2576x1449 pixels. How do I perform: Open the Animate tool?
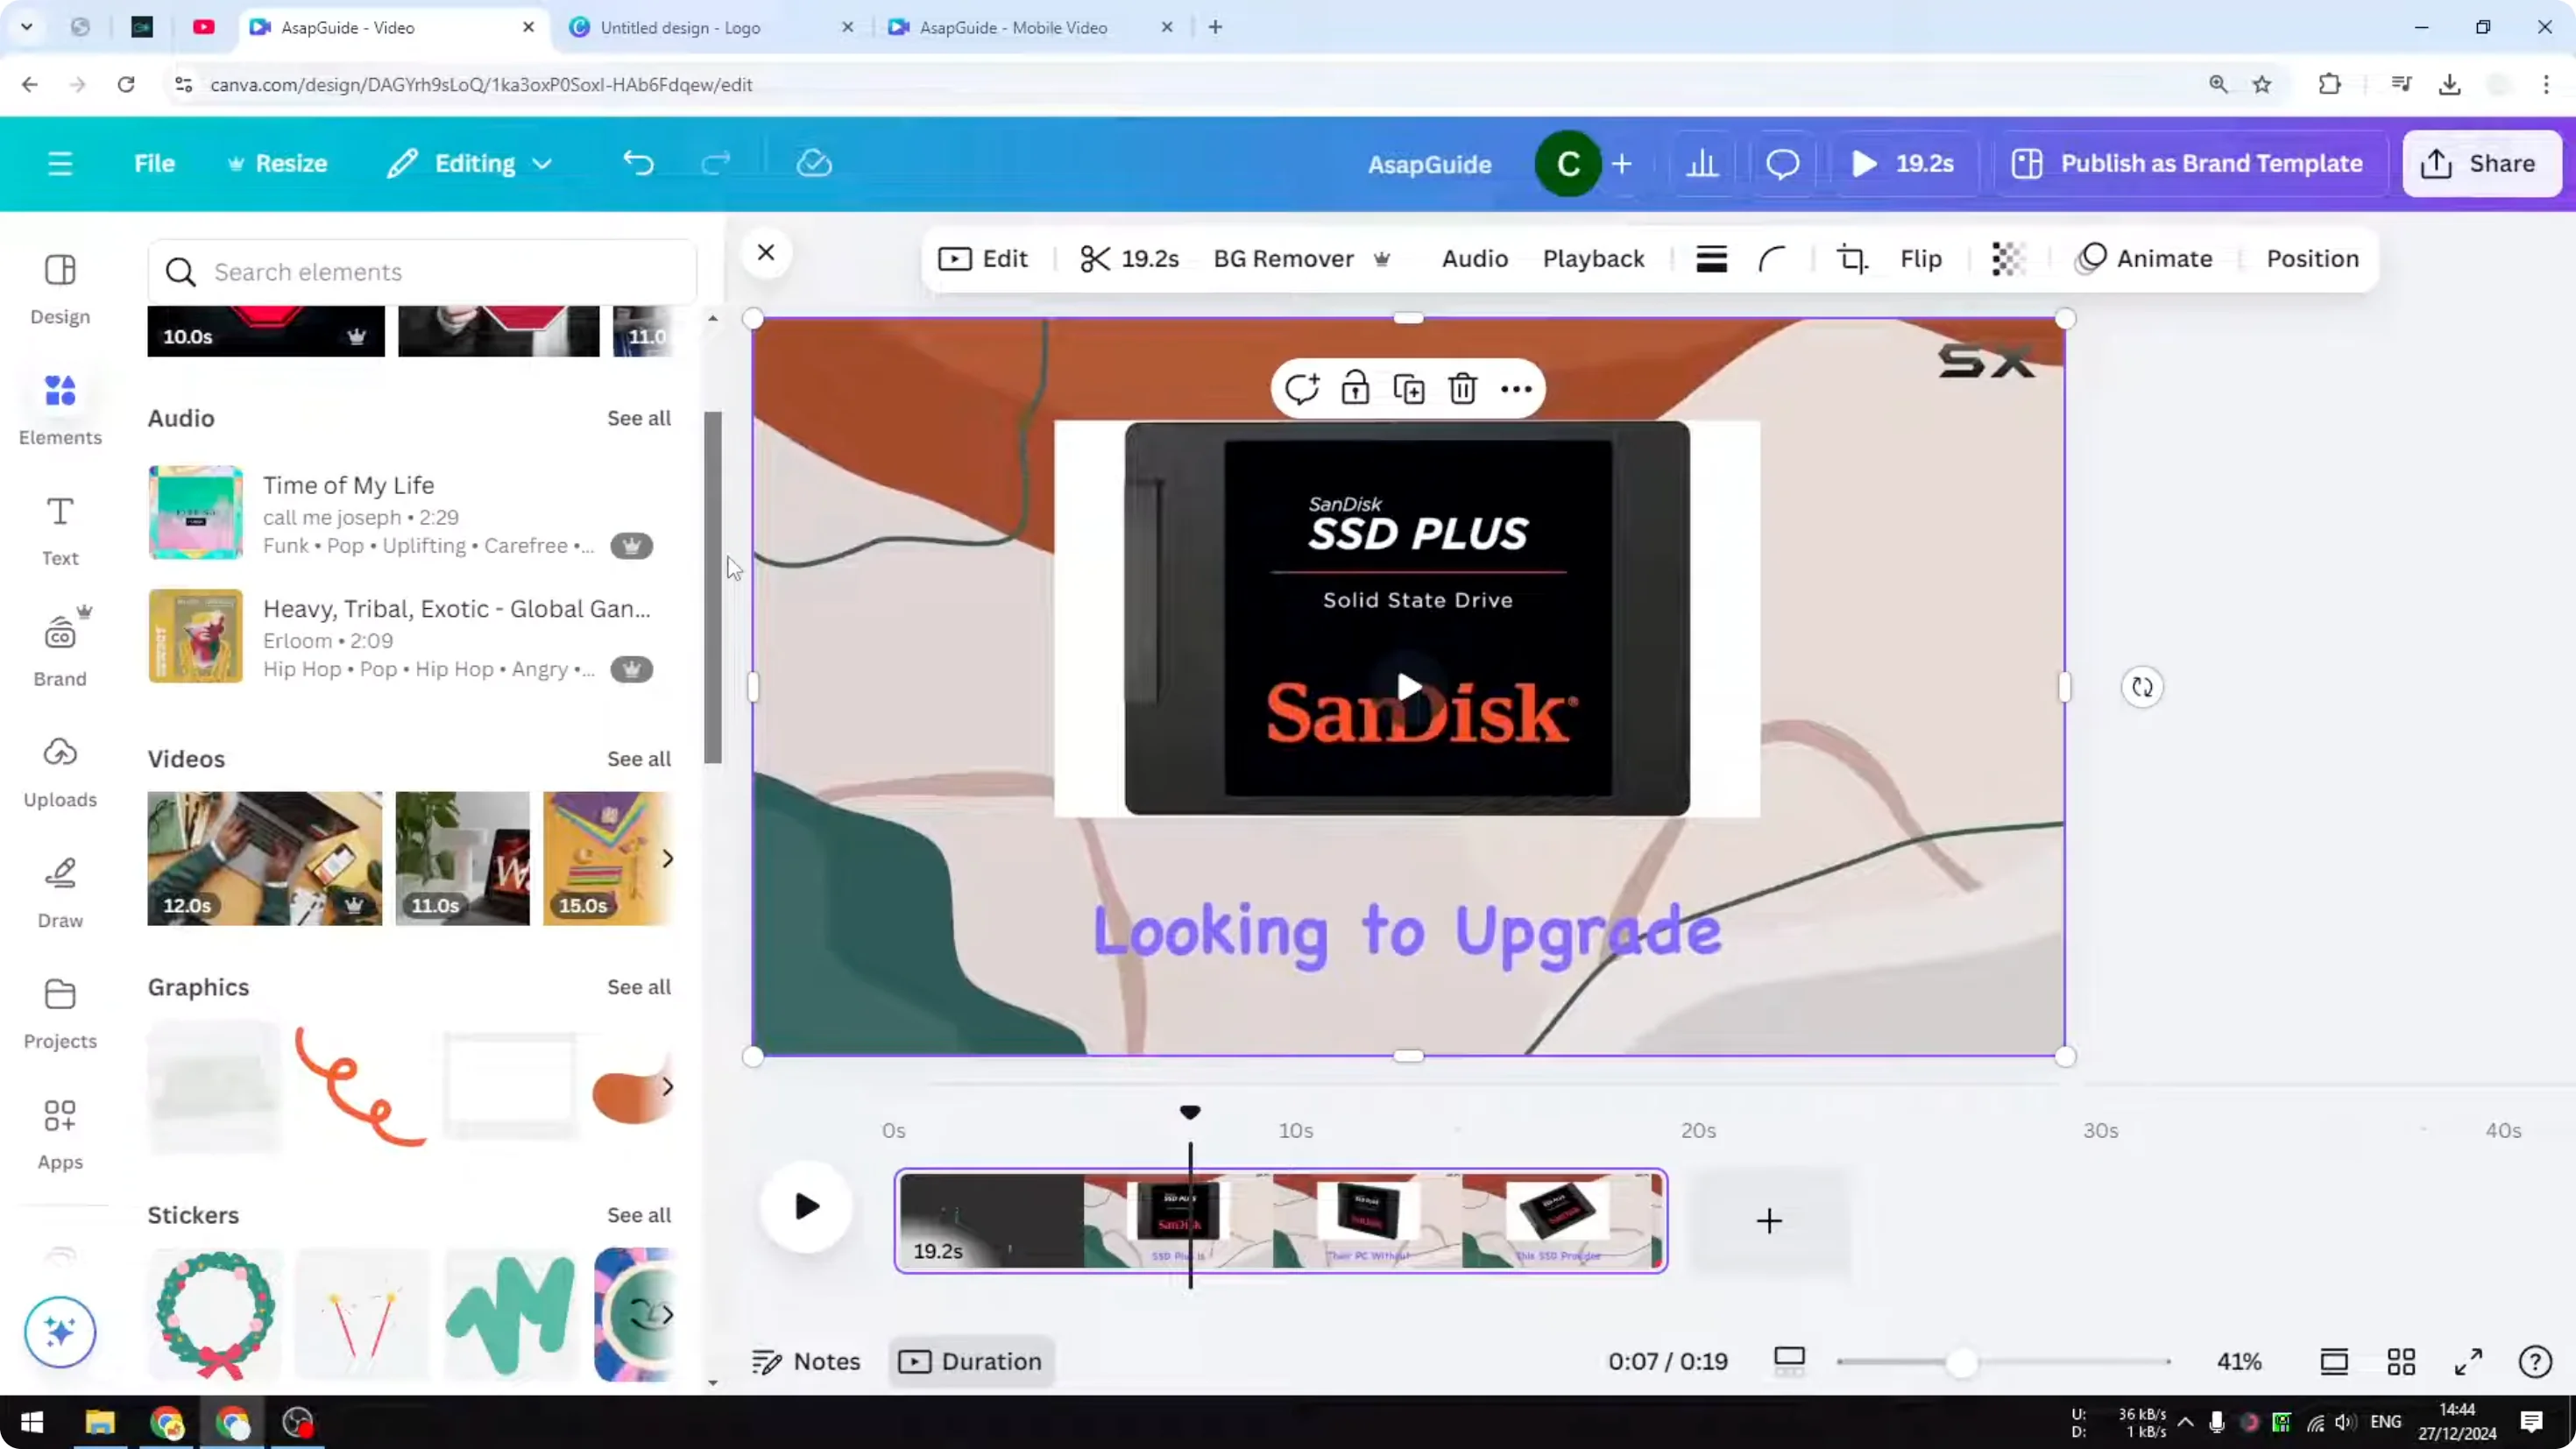click(x=2143, y=258)
